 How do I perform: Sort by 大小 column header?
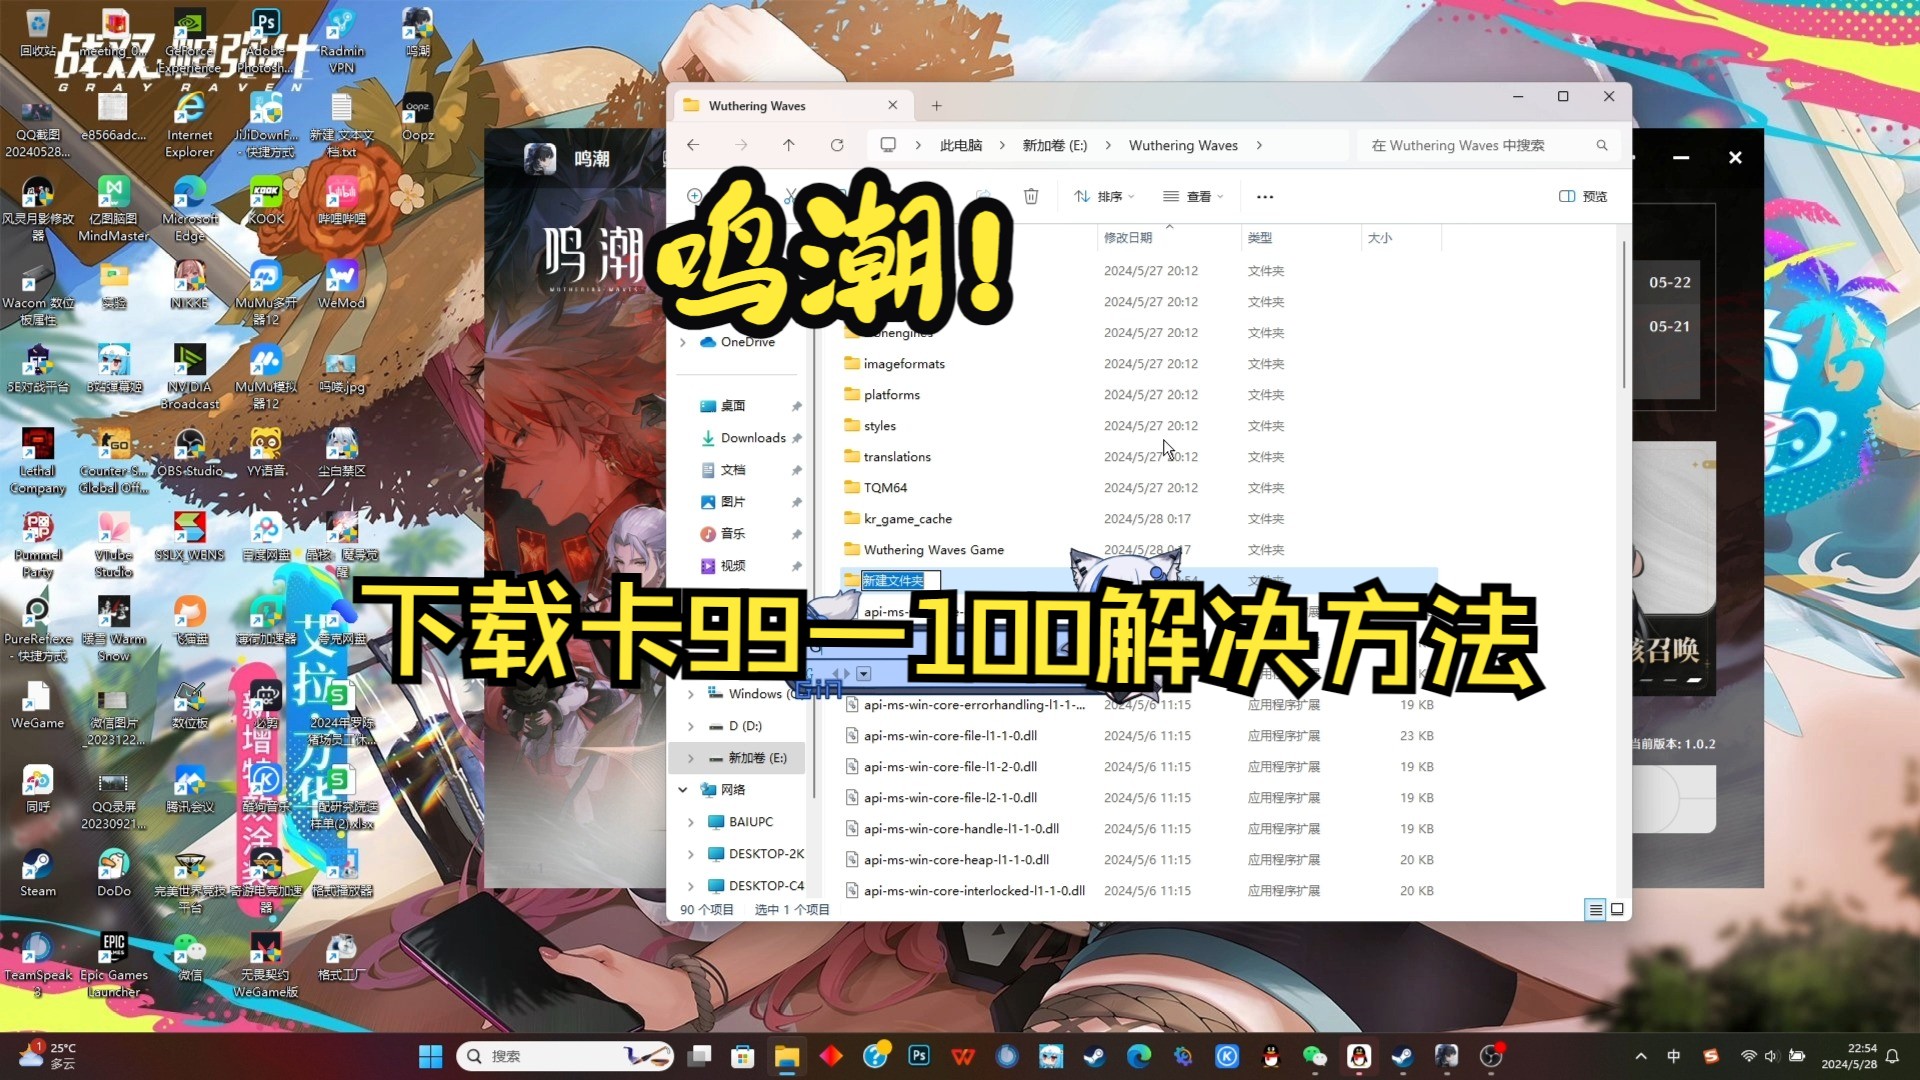(x=1401, y=237)
